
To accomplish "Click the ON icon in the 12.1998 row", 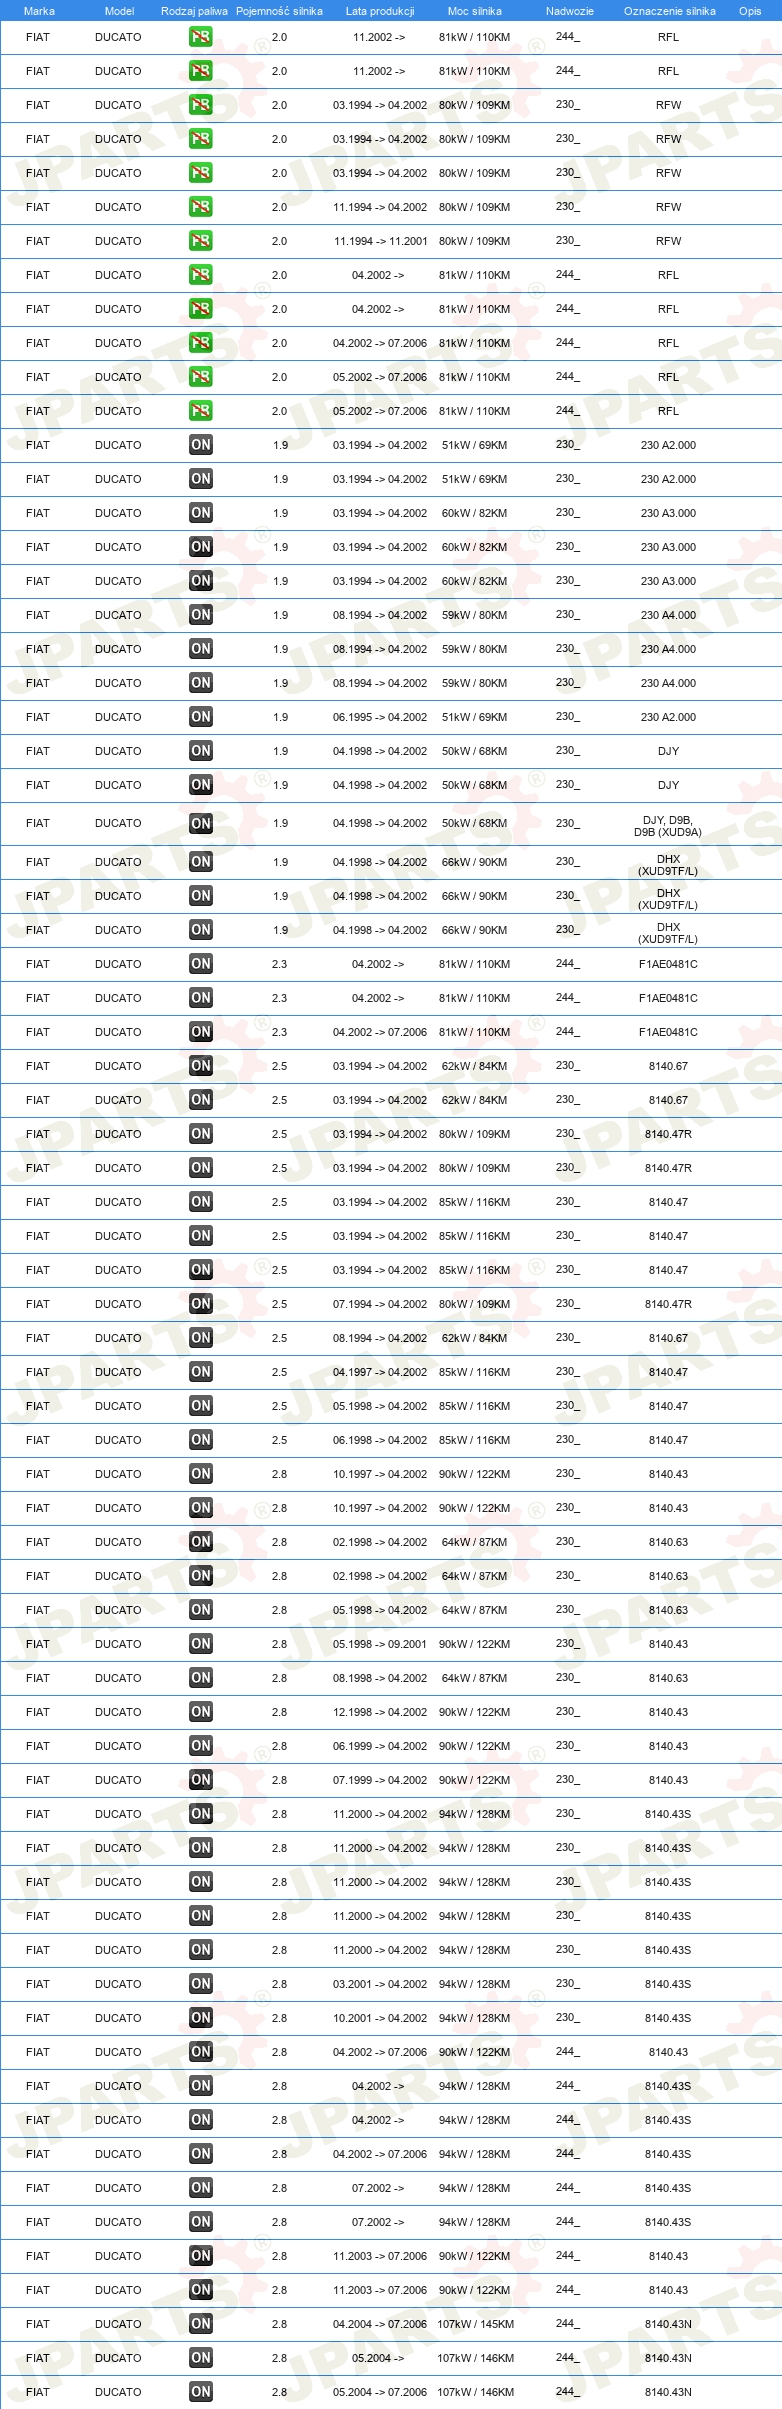I will 201,1712.
